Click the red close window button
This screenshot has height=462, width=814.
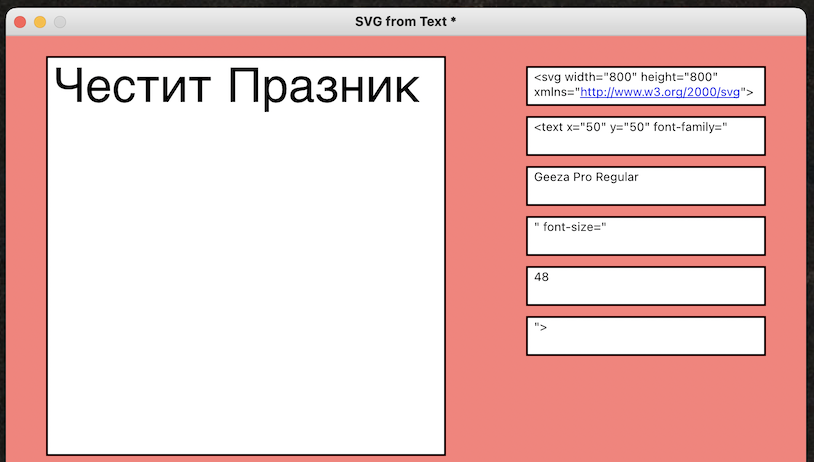[20, 22]
